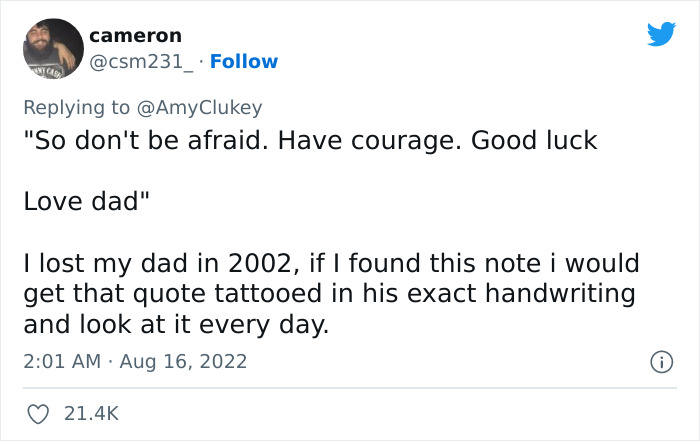This screenshot has height=441, width=700.
Task: Follow the @csm231_ account
Action: coord(241,62)
